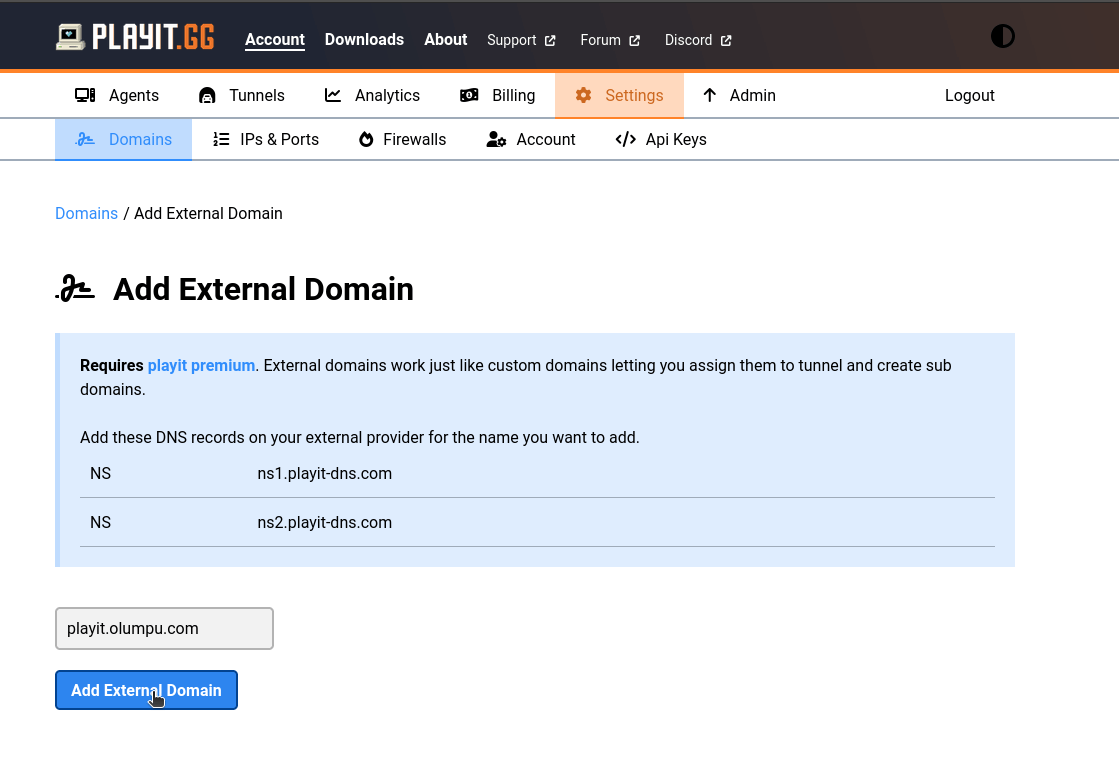
Task: Click the IPs & Ports list icon
Action: pos(221,139)
